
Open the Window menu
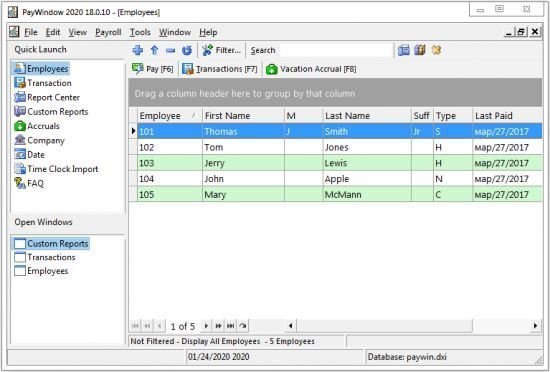(175, 32)
